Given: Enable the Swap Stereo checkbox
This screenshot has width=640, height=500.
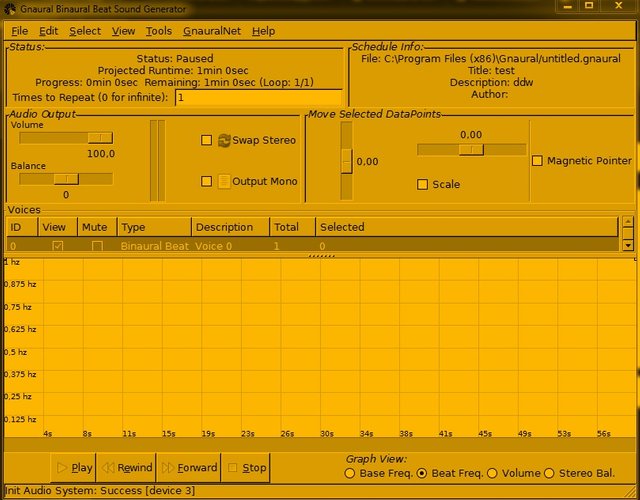Looking at the screenshot, I should 207,140.
